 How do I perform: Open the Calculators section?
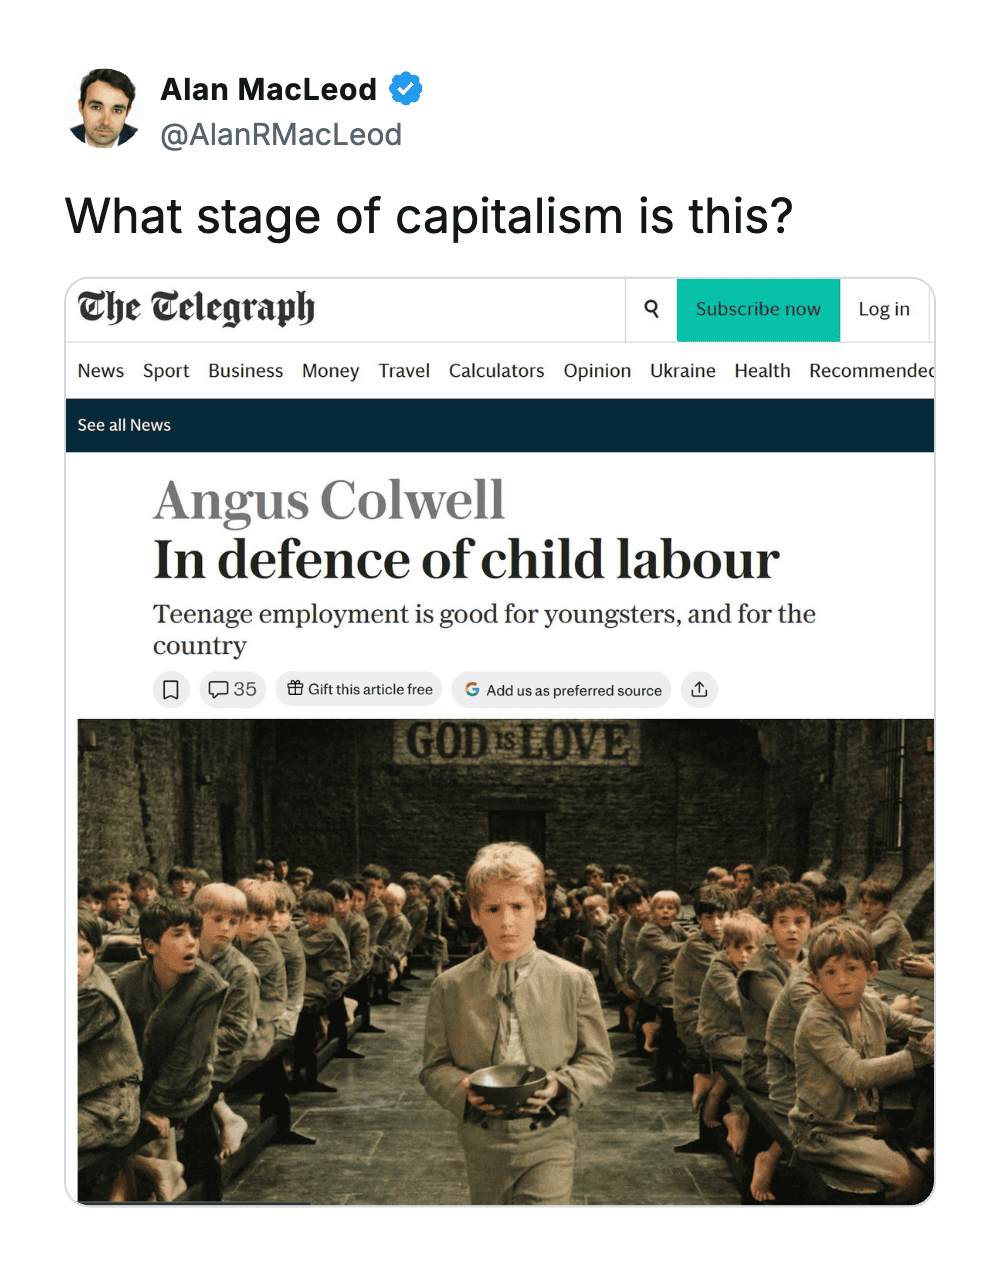(496, 371)
